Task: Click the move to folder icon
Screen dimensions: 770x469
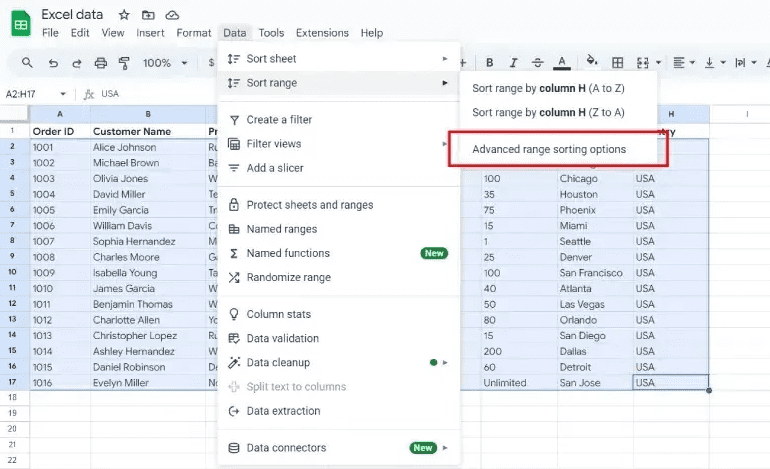Action: click(x=148, y=15)
